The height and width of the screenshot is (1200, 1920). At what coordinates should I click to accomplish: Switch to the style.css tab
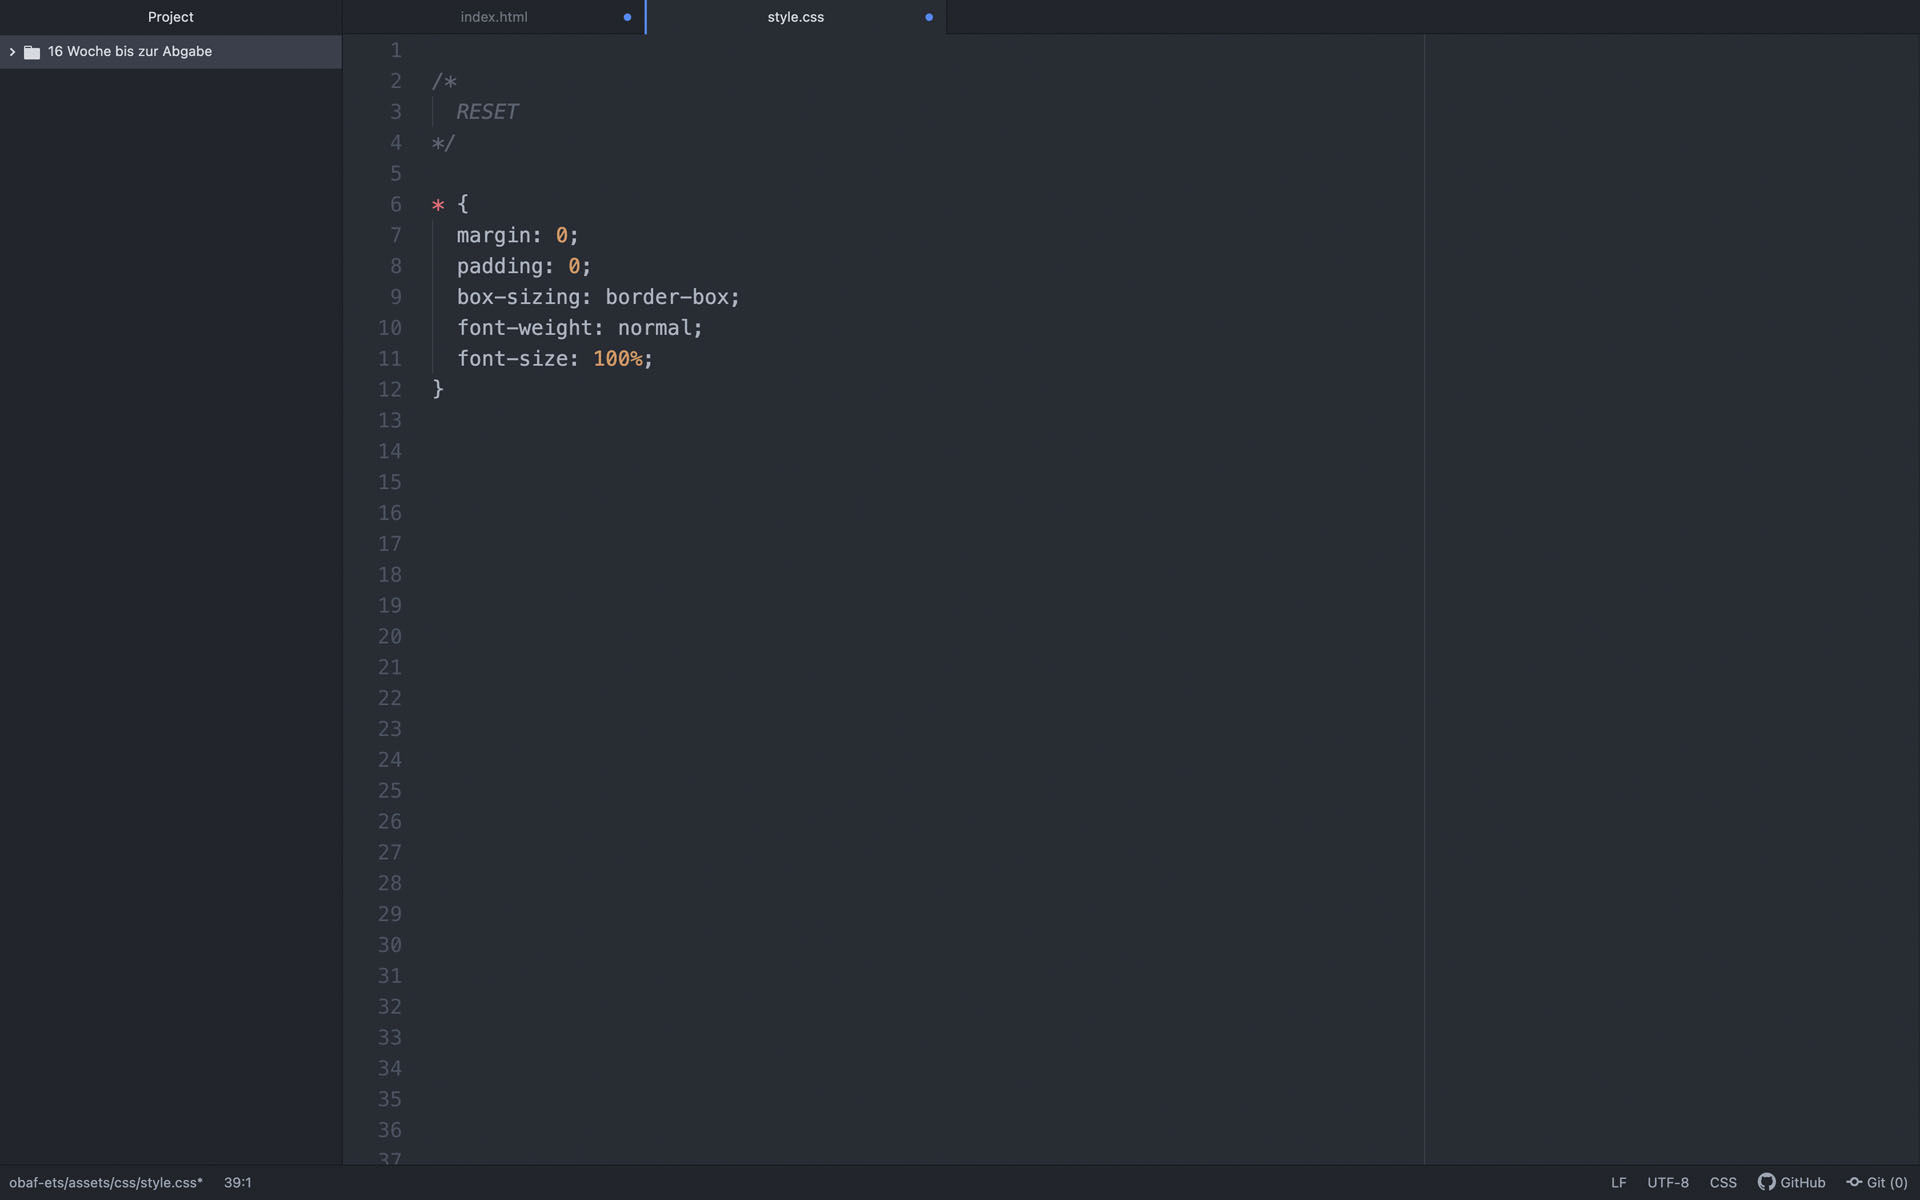pos(796,17)
